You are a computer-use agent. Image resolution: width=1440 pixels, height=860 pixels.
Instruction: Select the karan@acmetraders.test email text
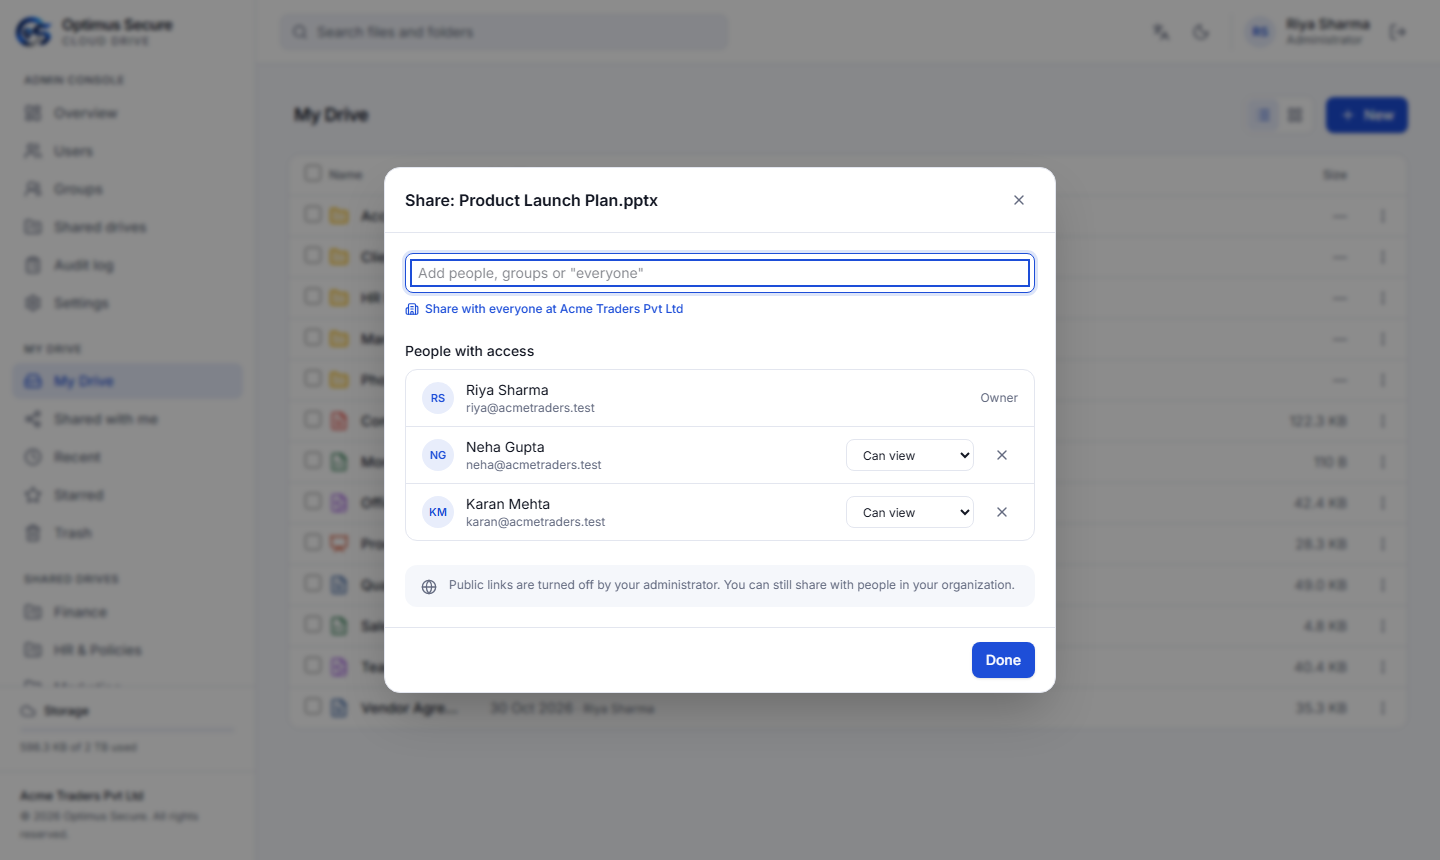click(535, 522)
